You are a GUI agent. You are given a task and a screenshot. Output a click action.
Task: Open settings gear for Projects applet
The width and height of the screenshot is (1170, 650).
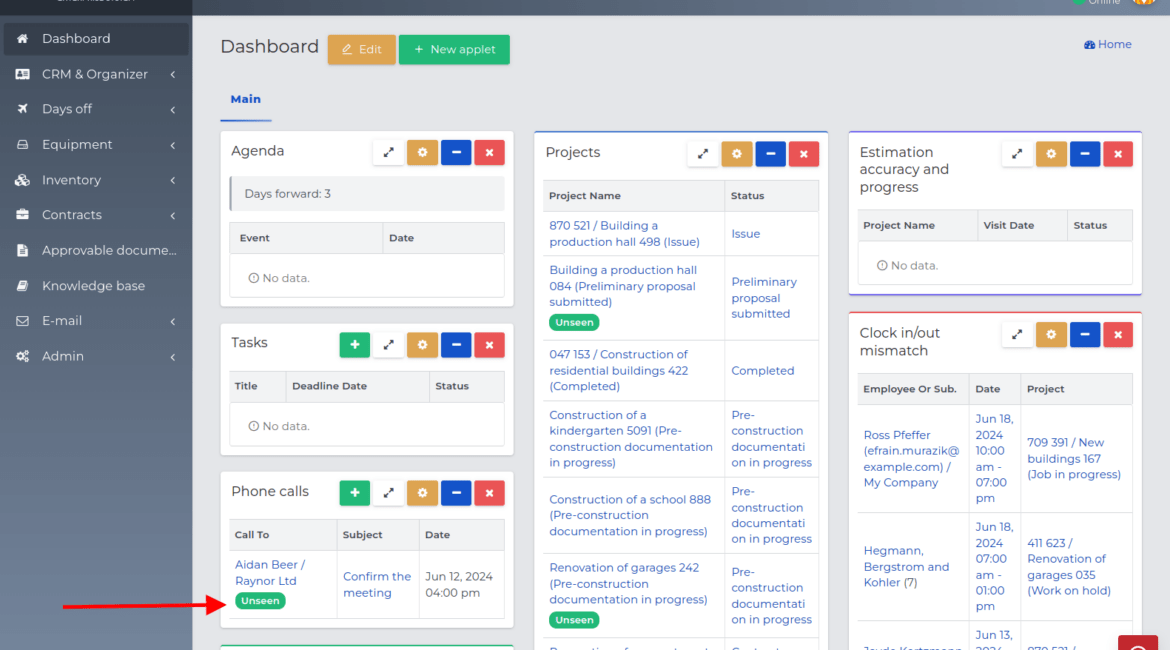tap(737, 154)
